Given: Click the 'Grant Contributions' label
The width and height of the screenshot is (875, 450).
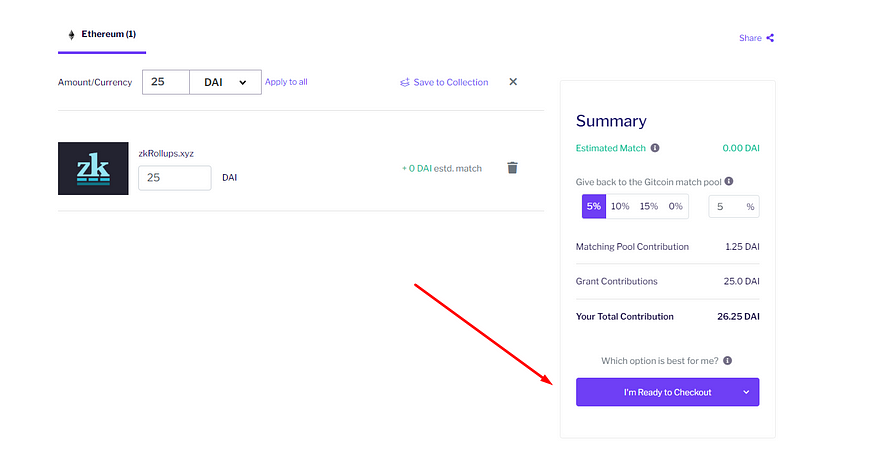Looking at the screenshot, I should (x=617, y=281).
